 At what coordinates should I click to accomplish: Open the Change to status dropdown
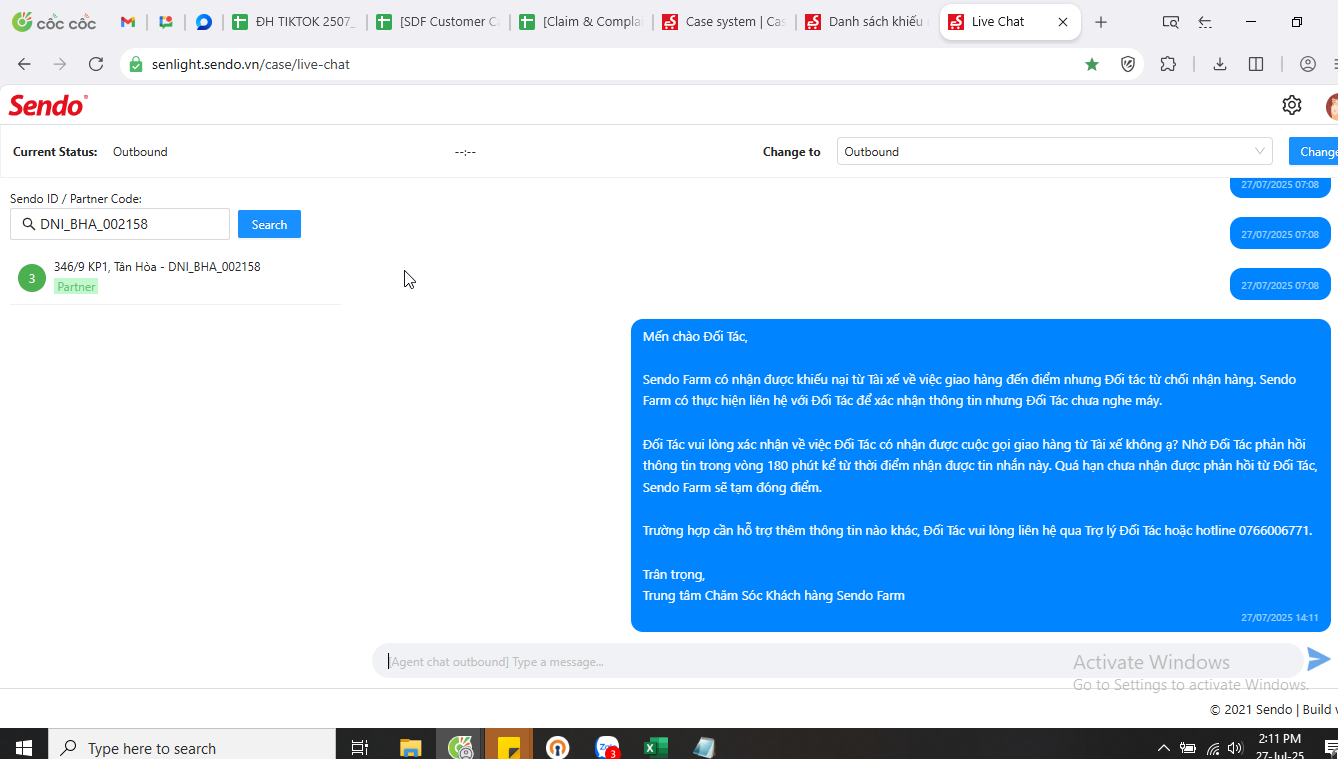point(1055,152)
